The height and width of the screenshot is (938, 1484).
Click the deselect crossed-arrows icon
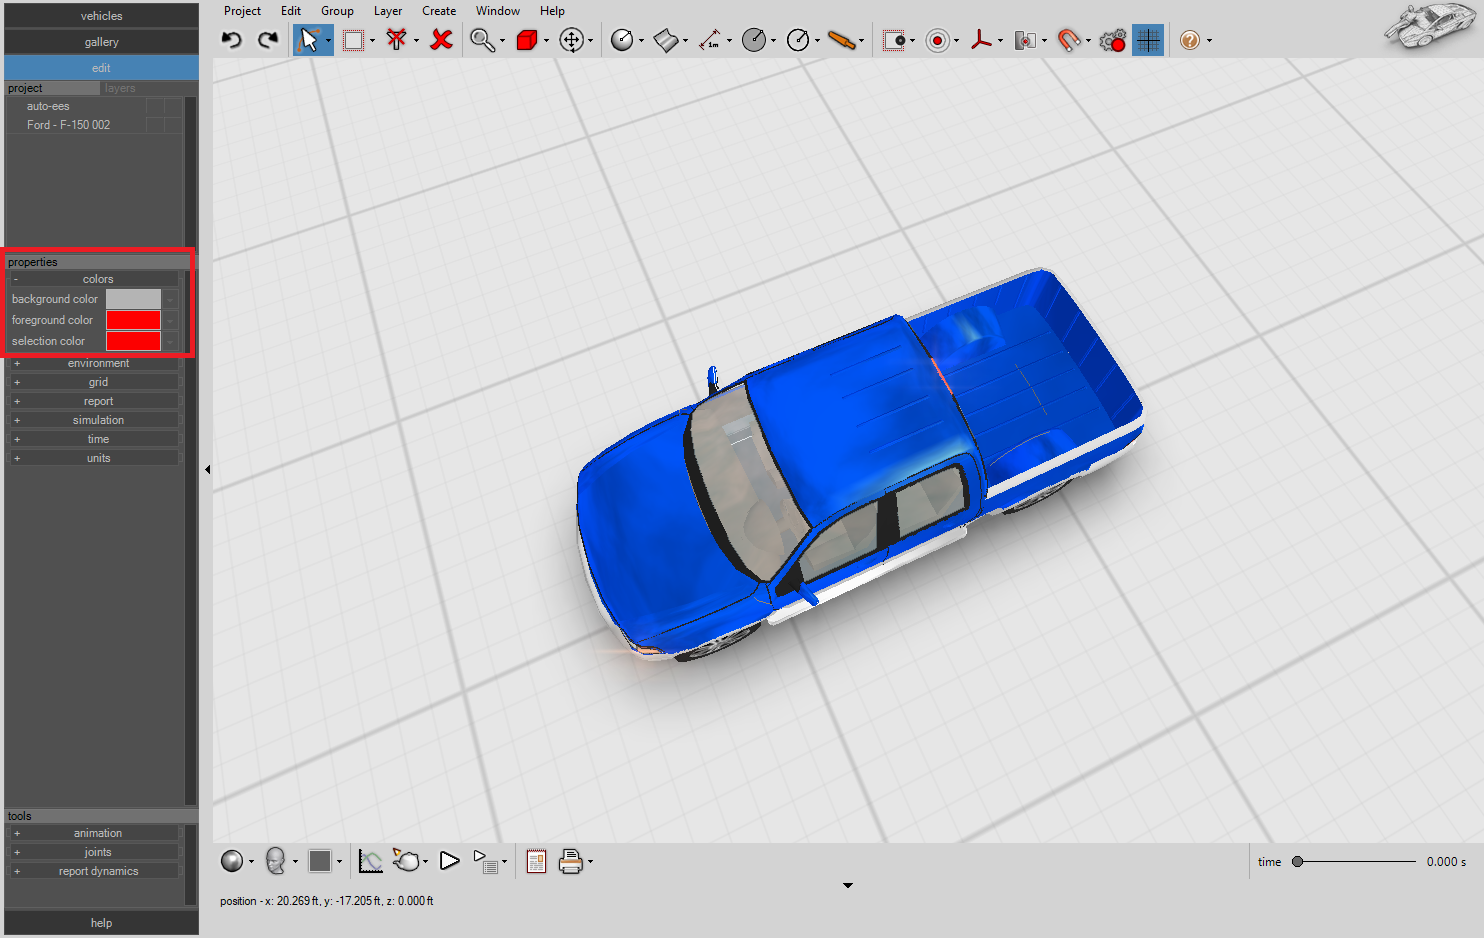(x=397, y=40)
